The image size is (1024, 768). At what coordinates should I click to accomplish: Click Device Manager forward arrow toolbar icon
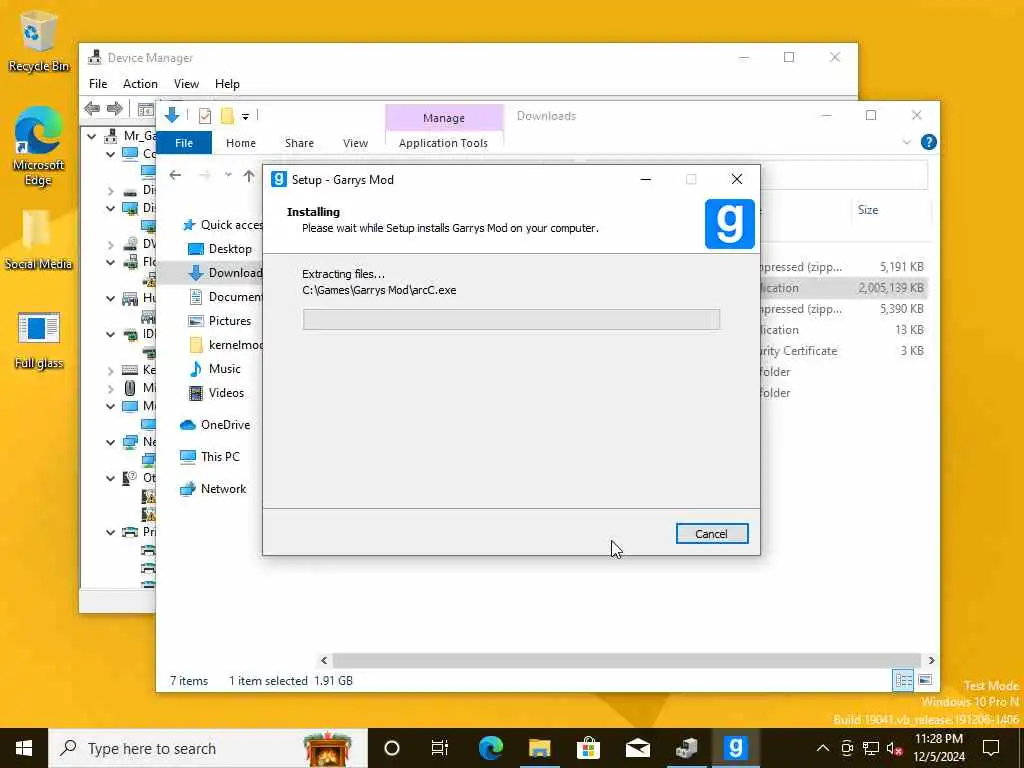(x=115, y=108)
